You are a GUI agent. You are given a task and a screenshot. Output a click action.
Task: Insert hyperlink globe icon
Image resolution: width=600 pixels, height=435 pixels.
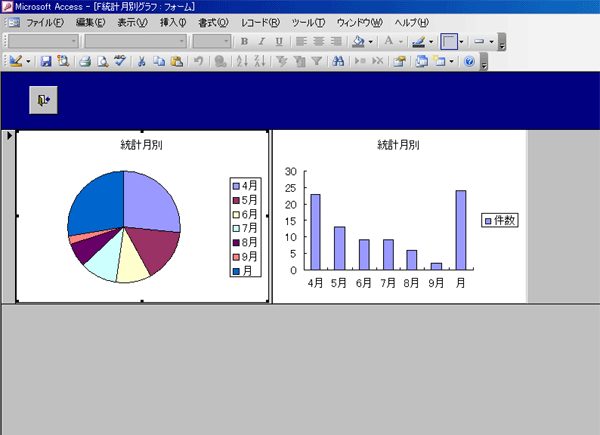tap(220, 61)
